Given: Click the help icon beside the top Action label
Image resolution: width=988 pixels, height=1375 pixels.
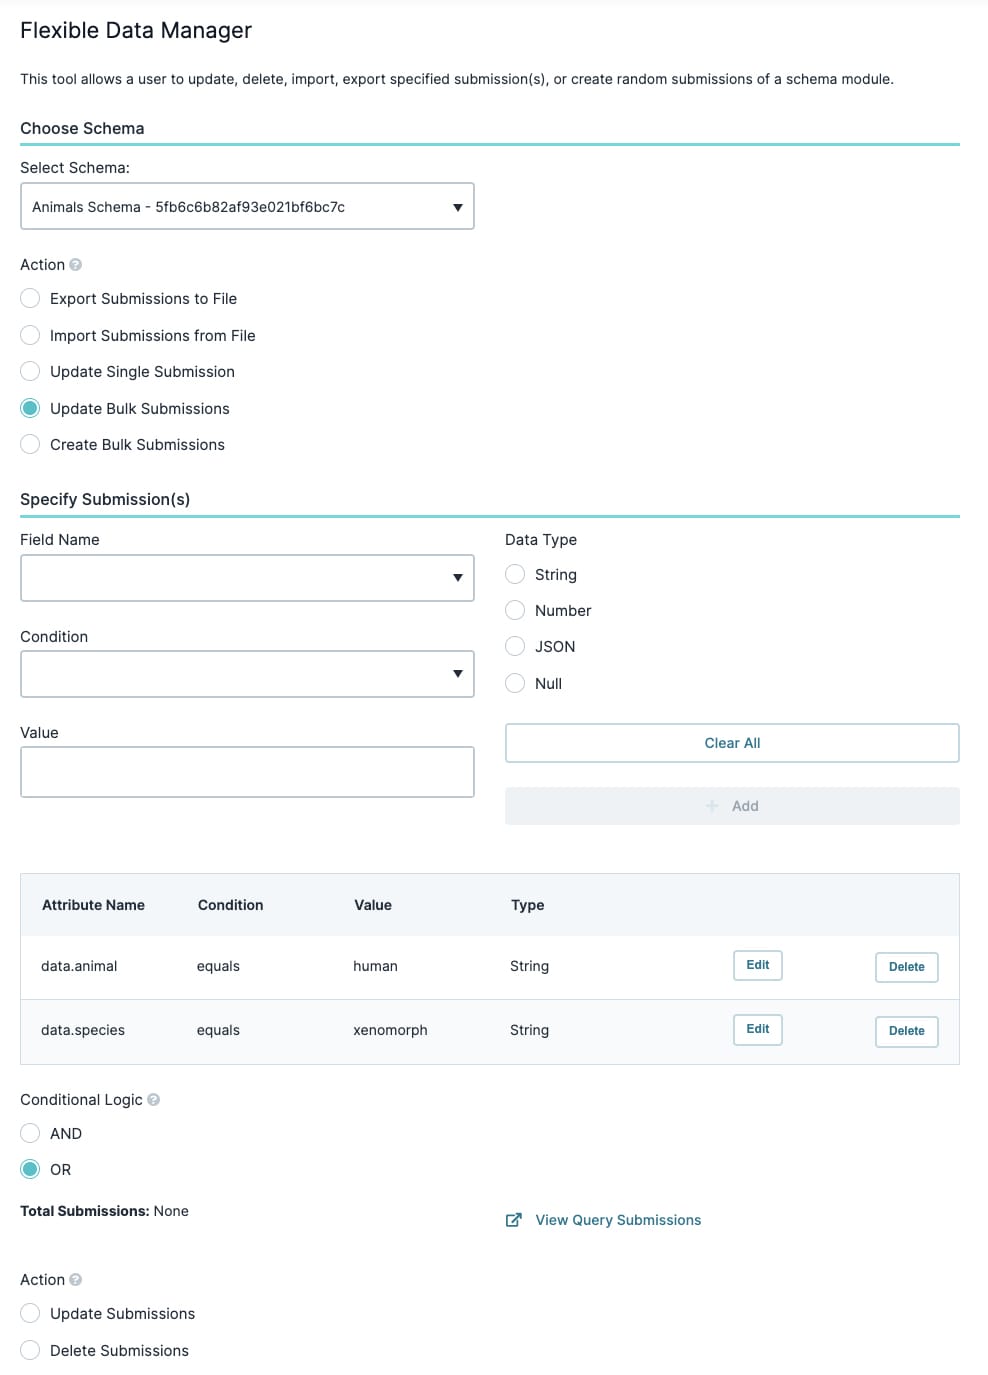Looking at the screenshot, I should coord(76,265).
